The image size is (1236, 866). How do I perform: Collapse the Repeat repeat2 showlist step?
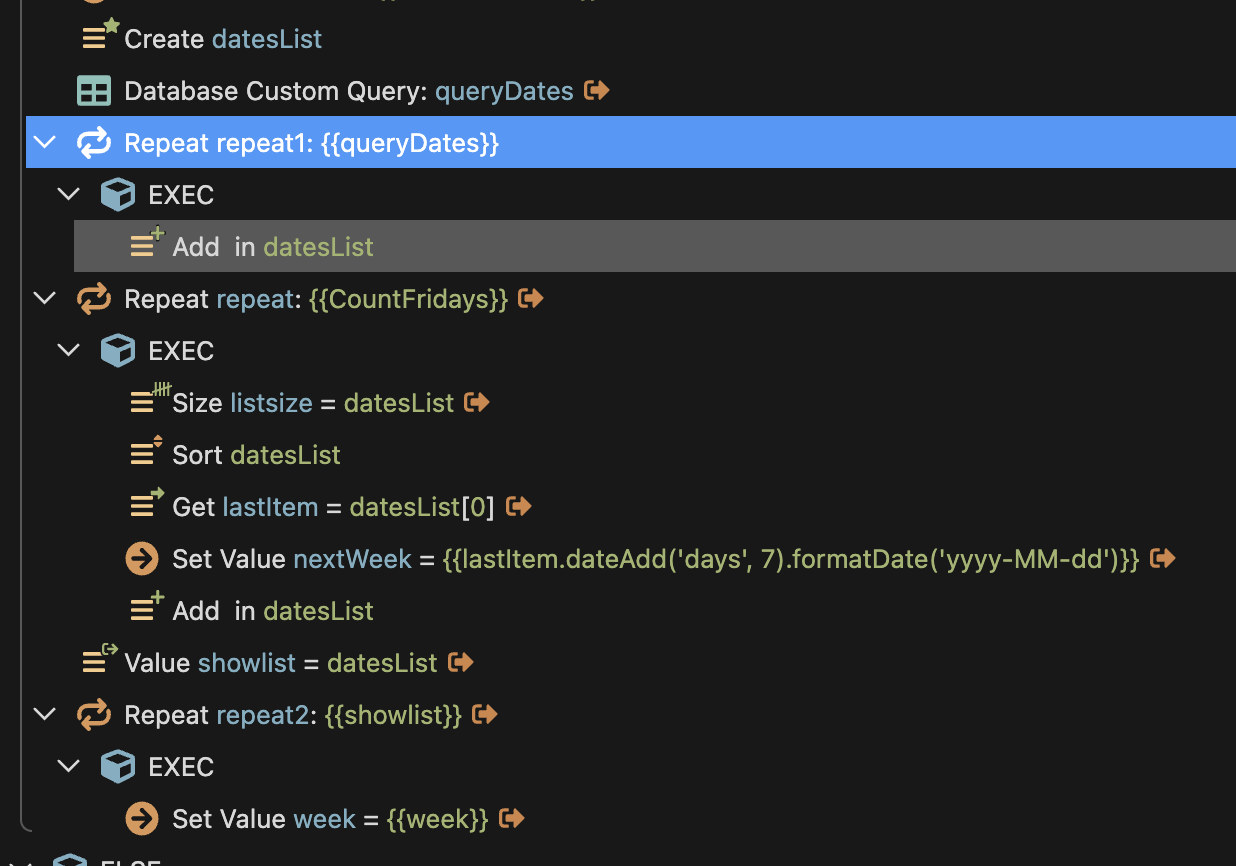(x=44, y=714)
